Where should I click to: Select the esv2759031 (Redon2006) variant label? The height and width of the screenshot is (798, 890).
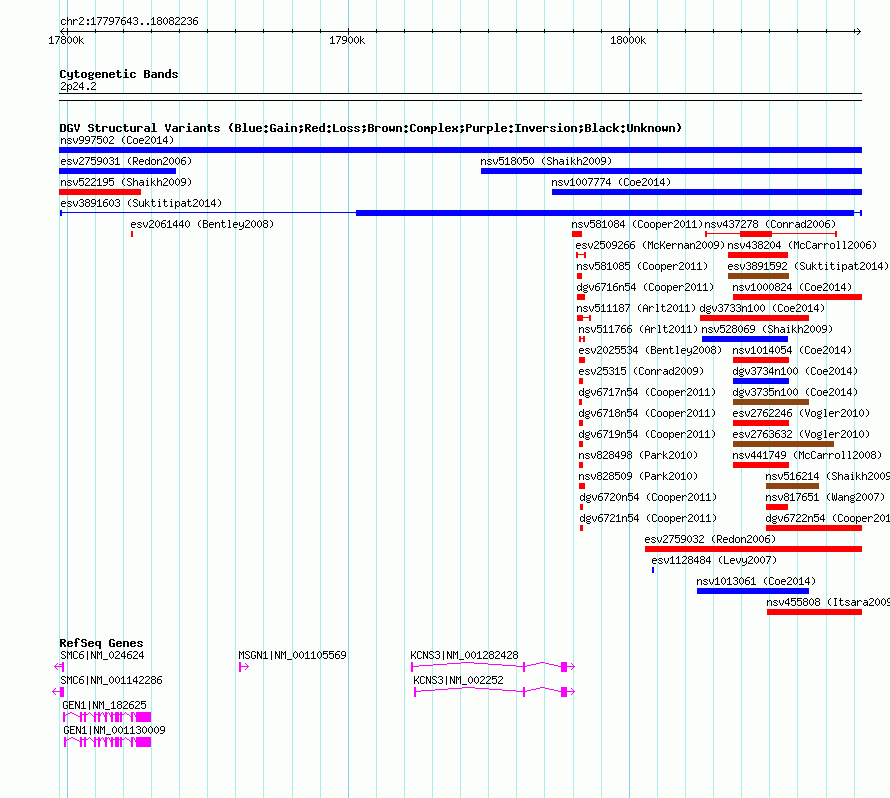[x=126, y=161]
